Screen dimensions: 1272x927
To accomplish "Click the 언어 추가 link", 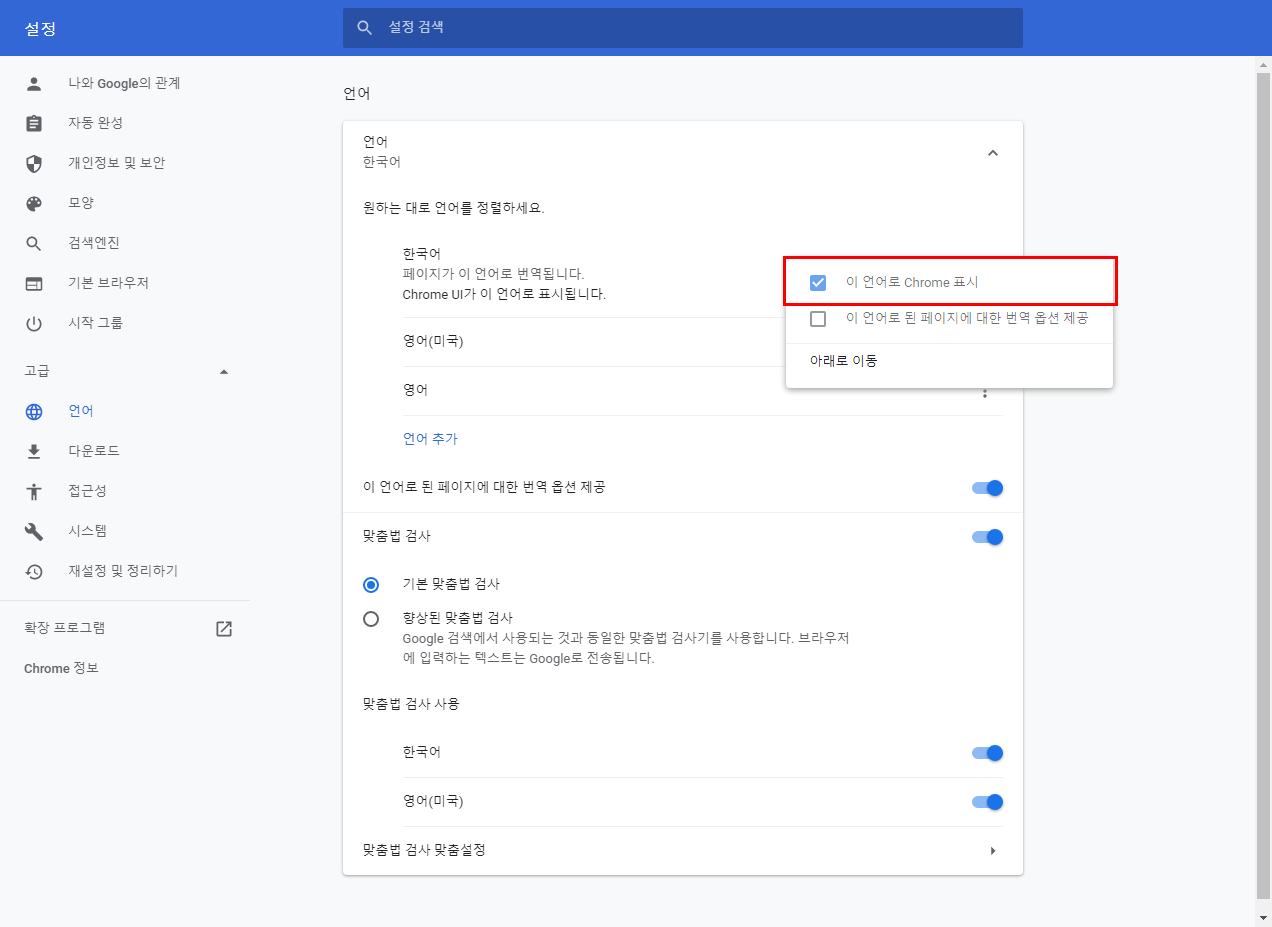I will tap(430, 439).
